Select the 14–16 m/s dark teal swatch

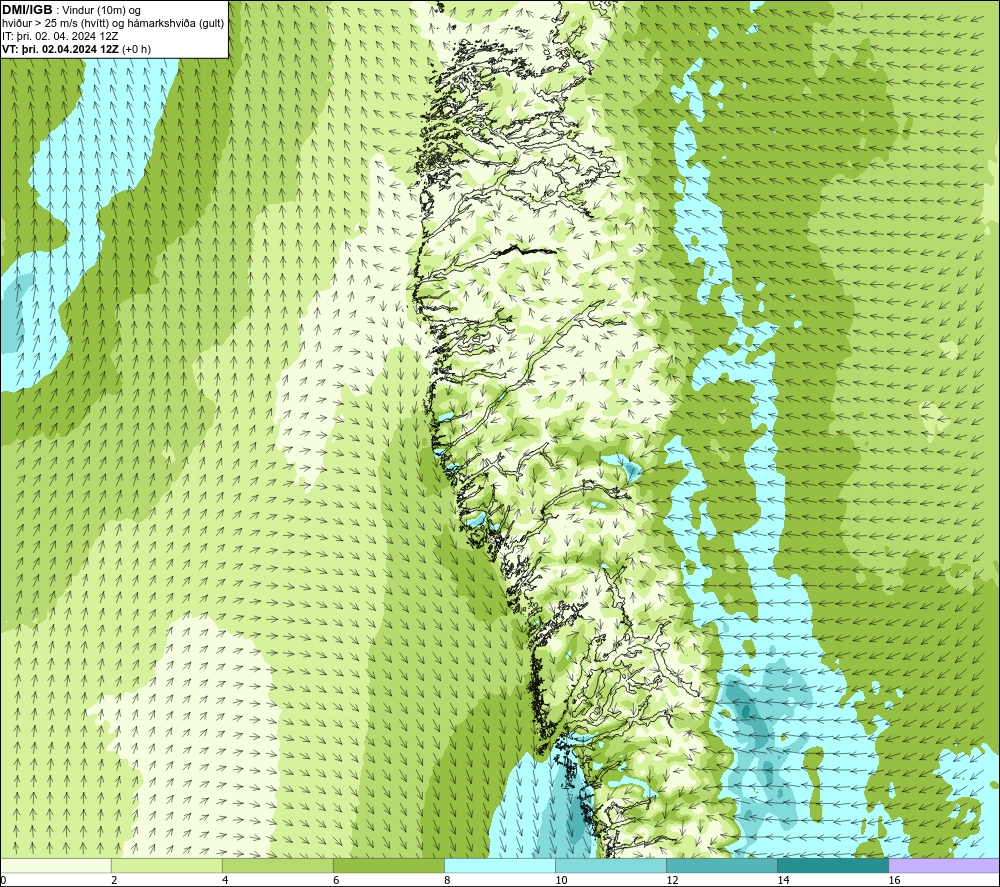tap(833, 866)
